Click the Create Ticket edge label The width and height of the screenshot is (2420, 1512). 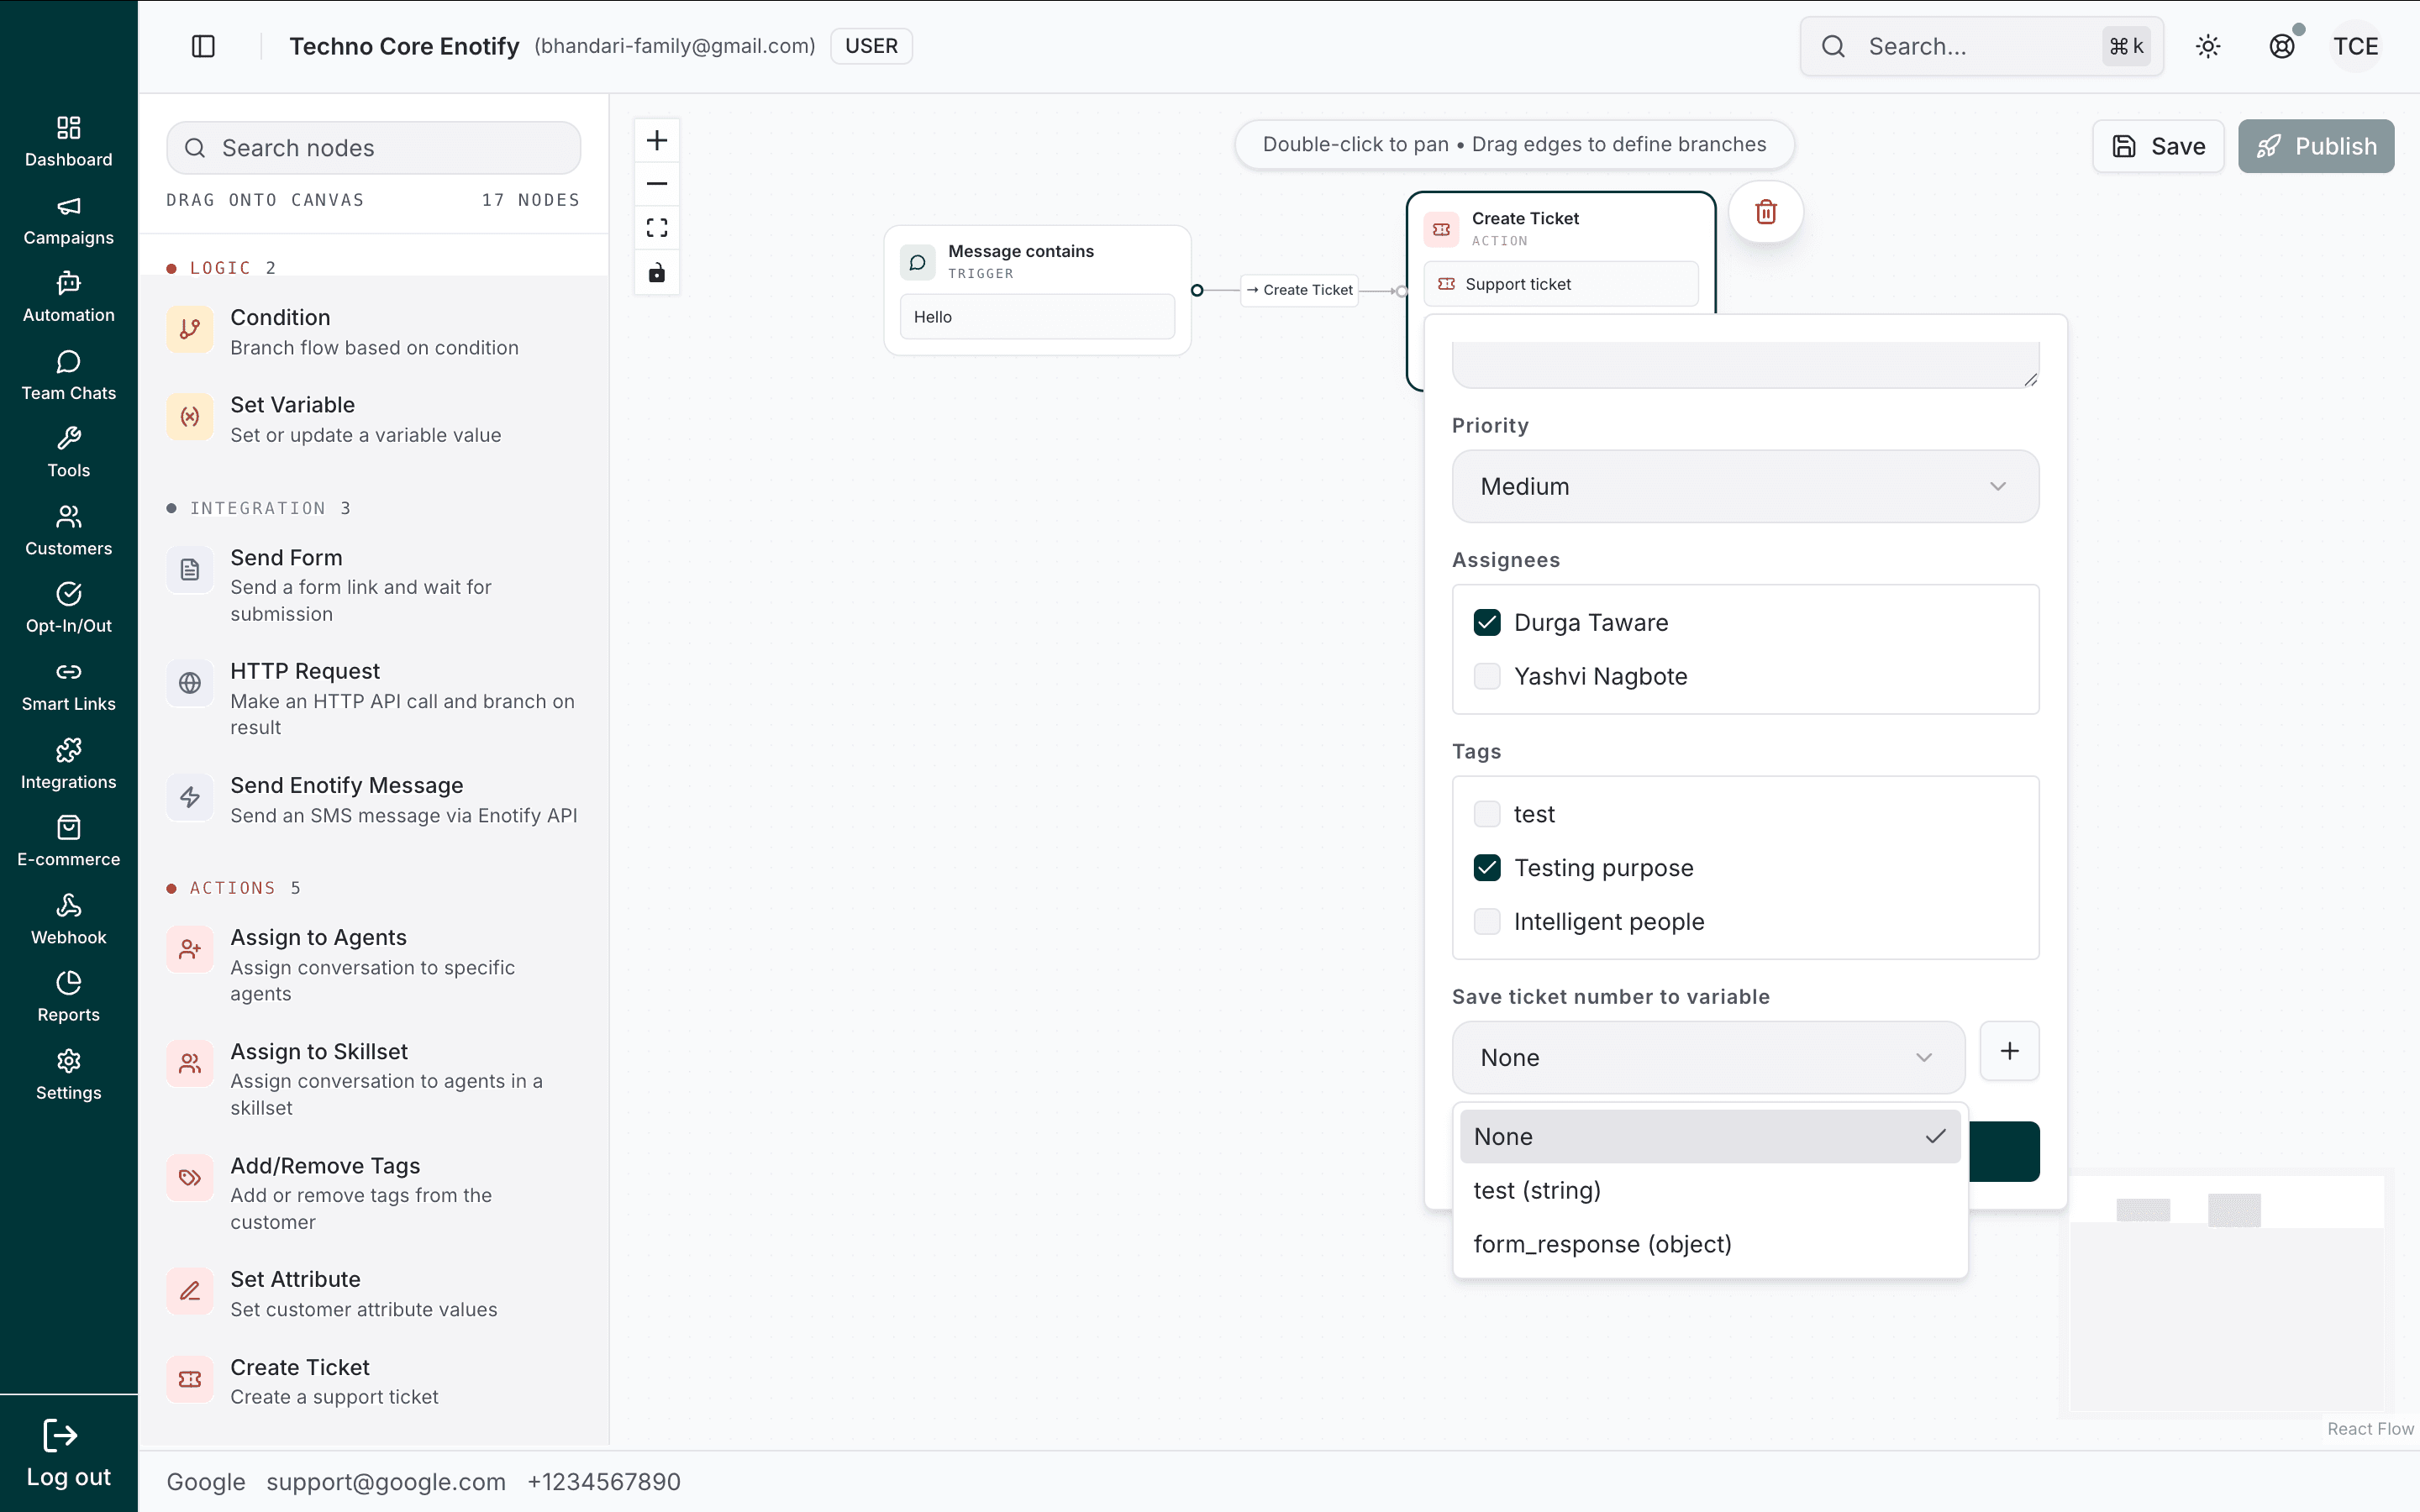coord(1299,290)
